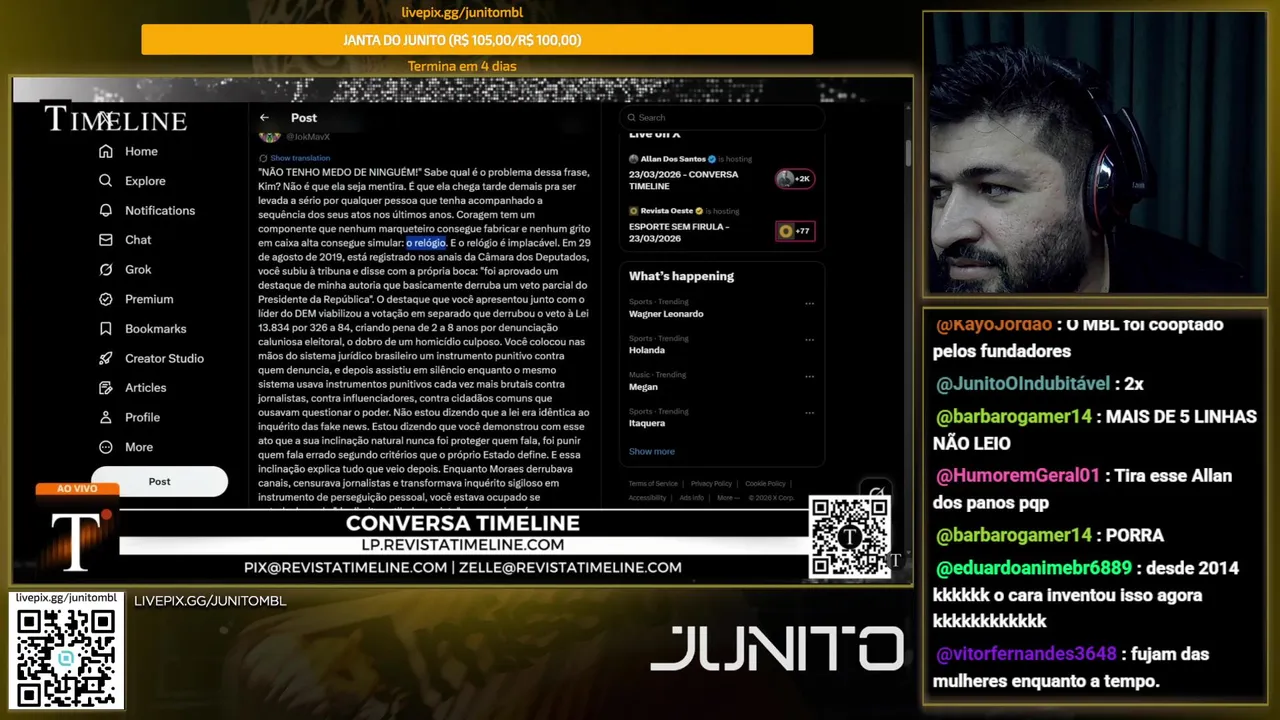Open options for Itaquera trend

[x=809, y=411]
